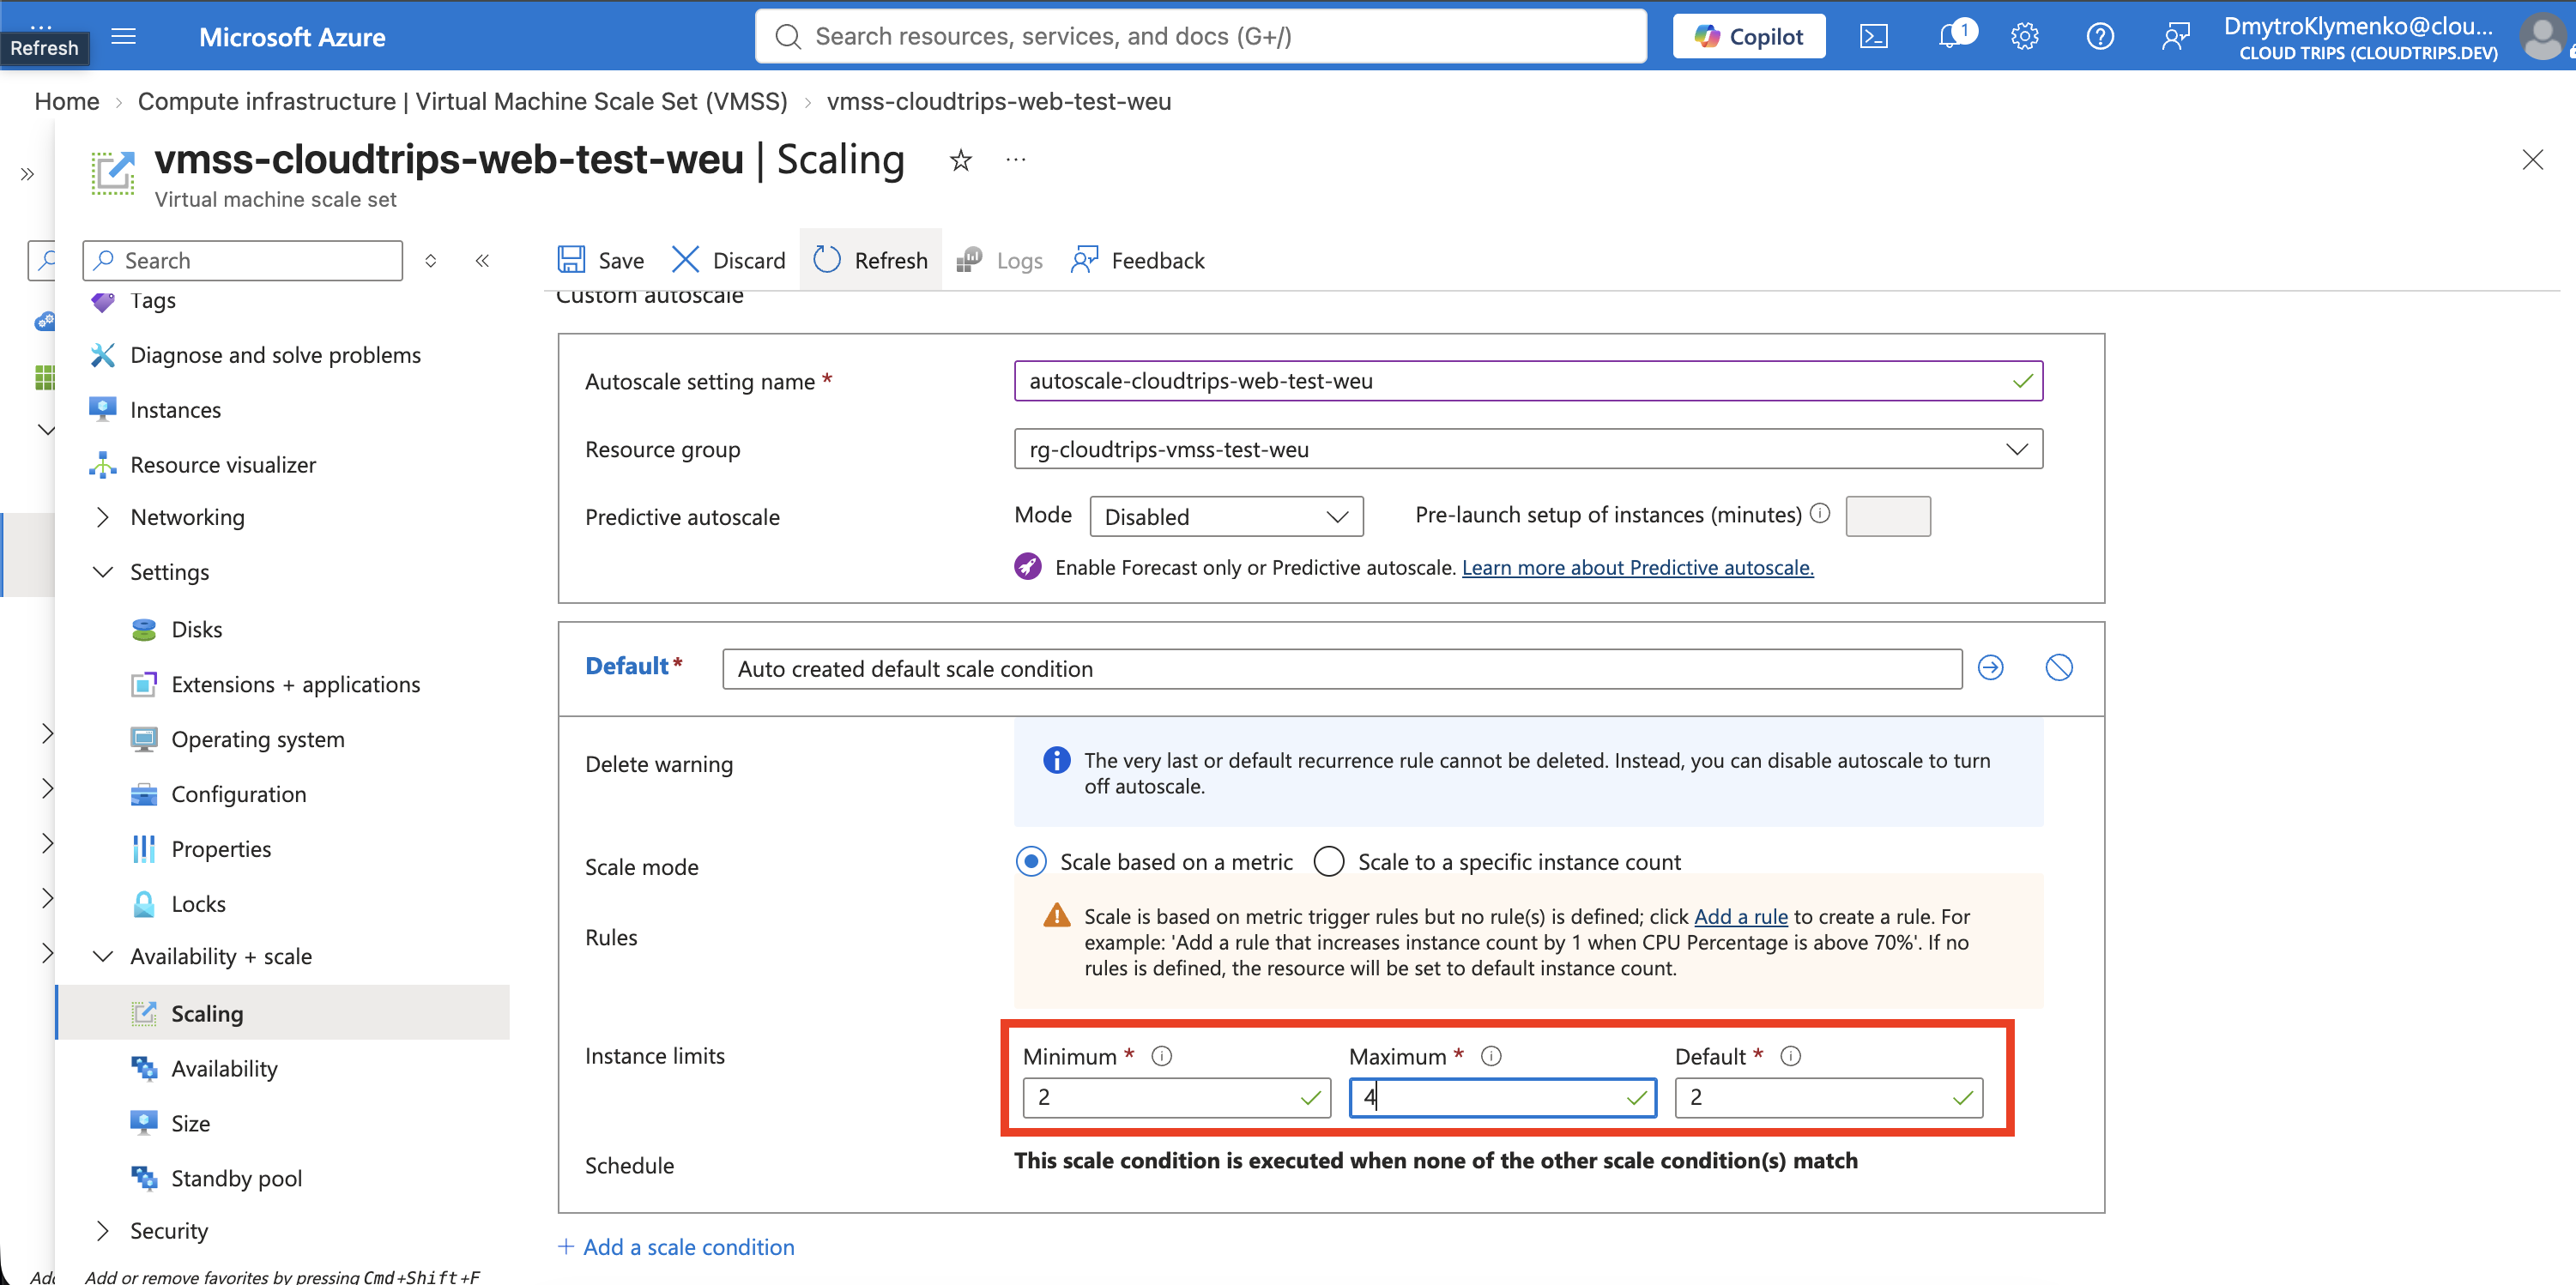Click the Maximum instance limit field

(x=1502, y=1098)
